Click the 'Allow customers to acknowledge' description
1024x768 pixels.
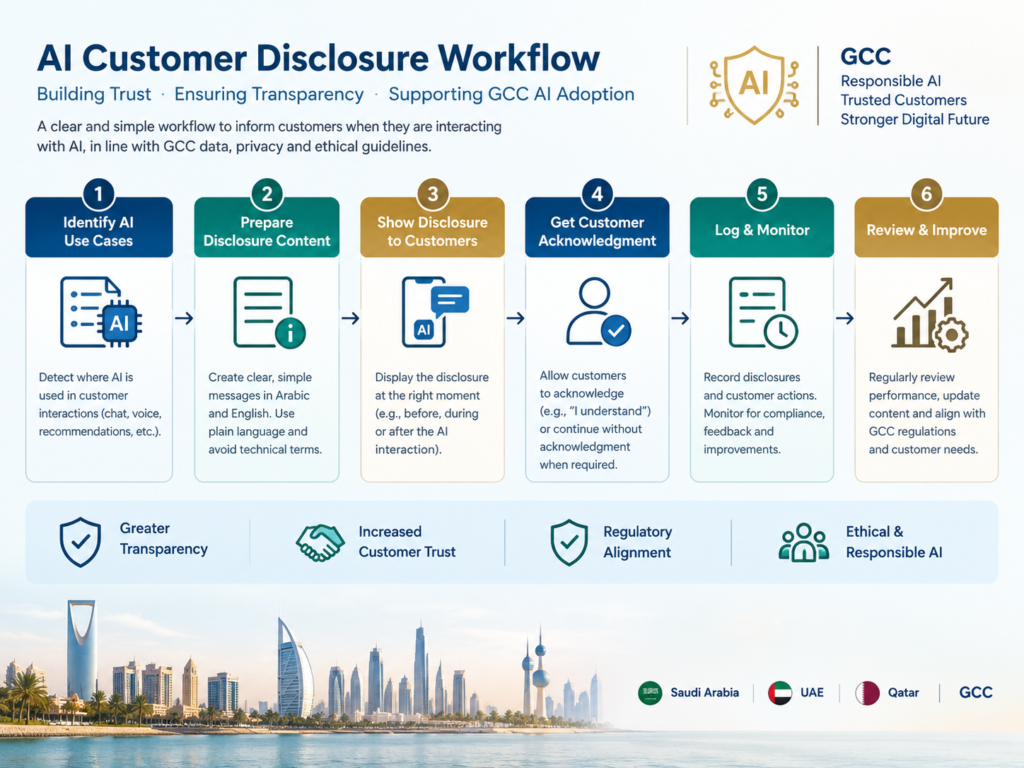[x=595, y=420]
